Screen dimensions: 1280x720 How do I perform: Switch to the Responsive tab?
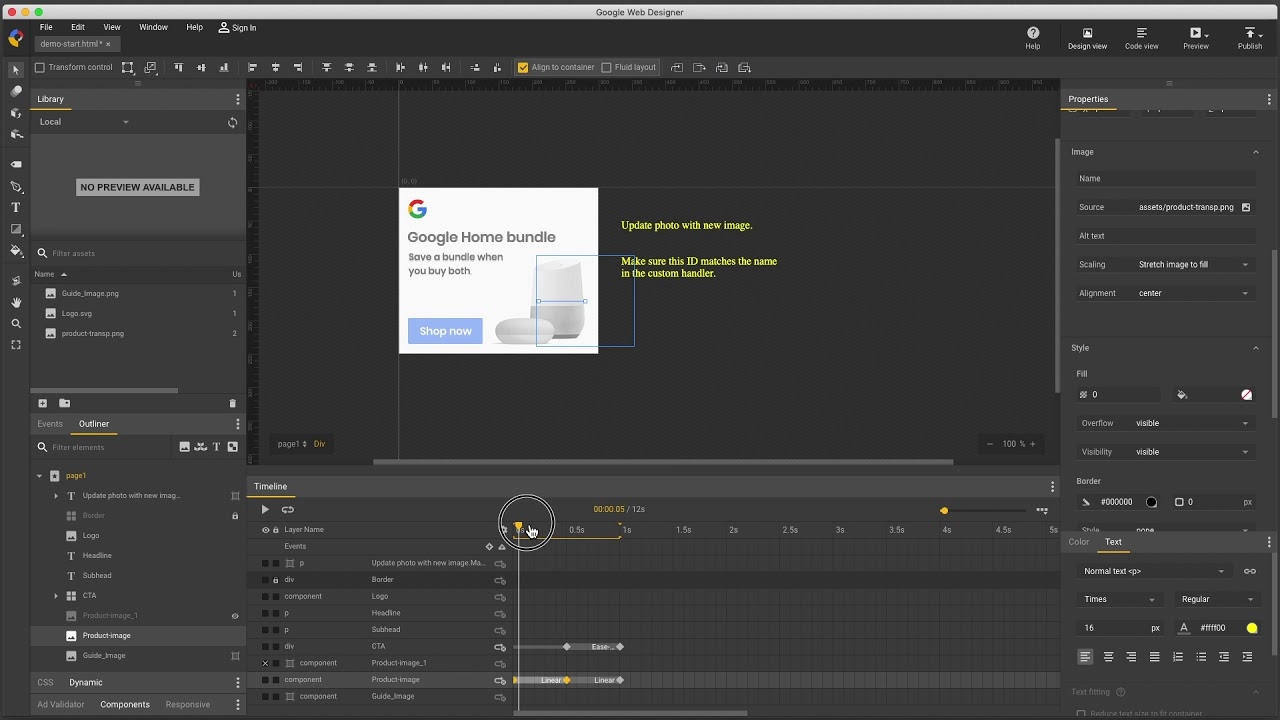[188, 704]
